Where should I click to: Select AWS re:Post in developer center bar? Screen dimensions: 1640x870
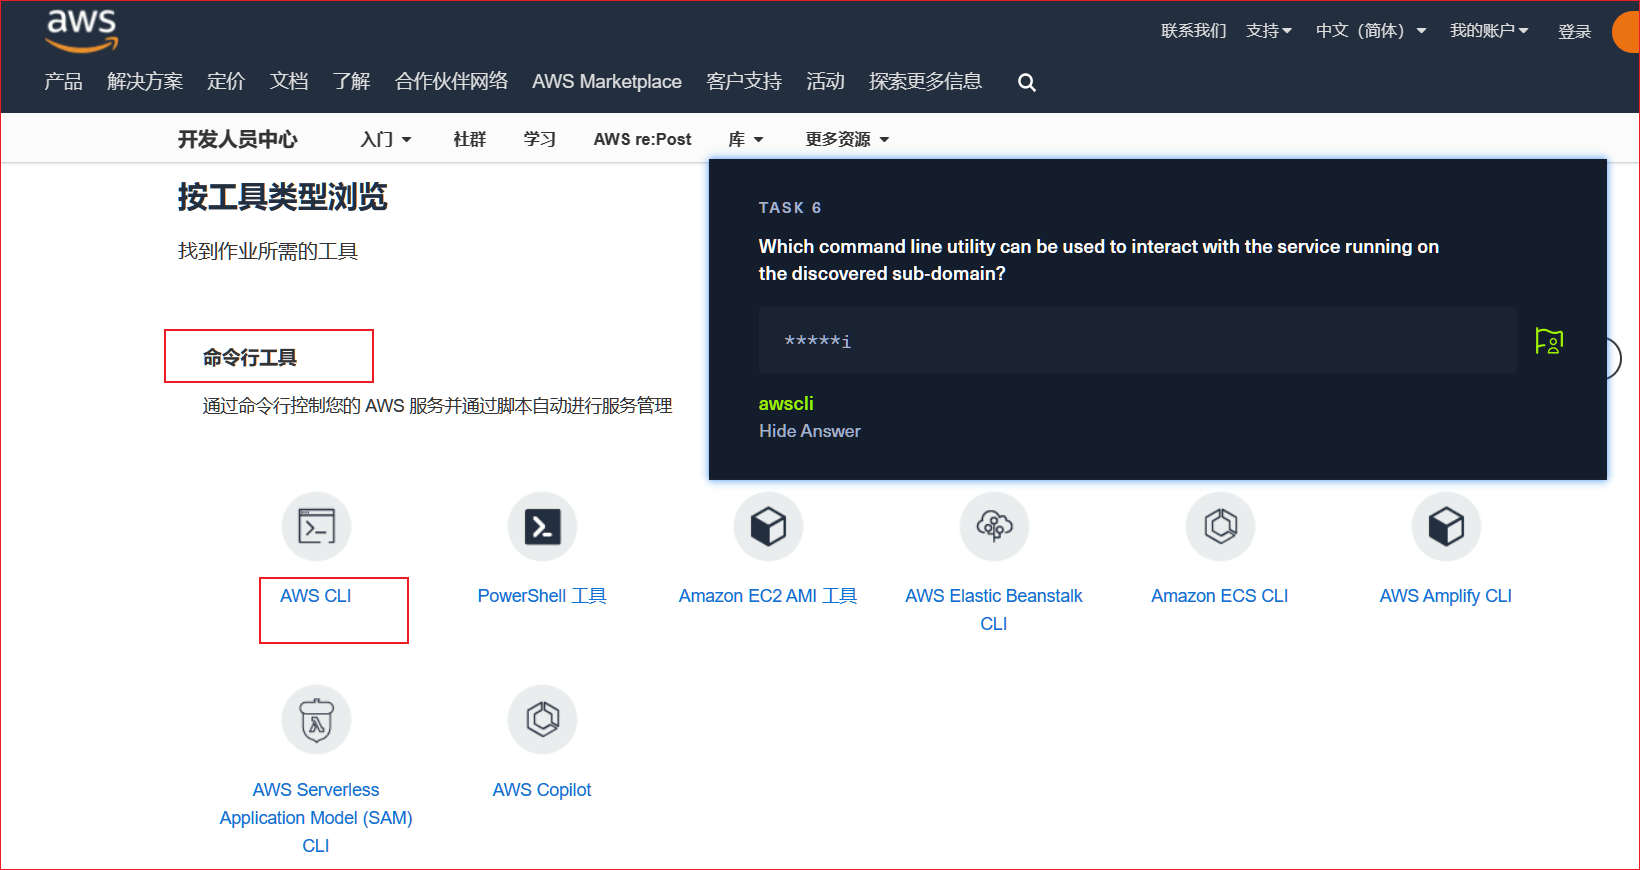tap(642, 139)
